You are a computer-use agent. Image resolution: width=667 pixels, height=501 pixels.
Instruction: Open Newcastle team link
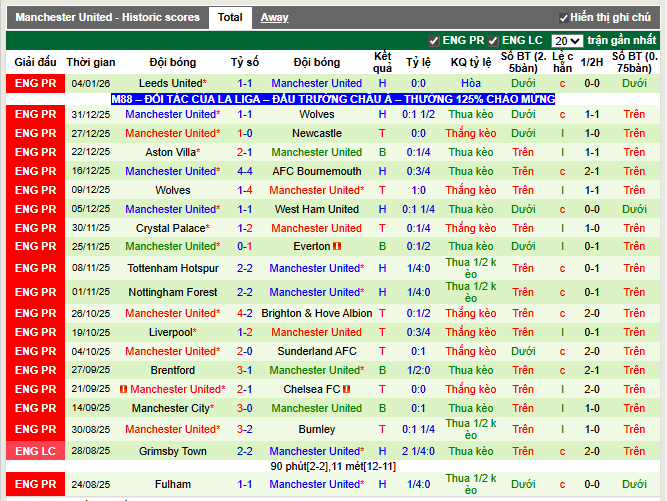point(317,134)
